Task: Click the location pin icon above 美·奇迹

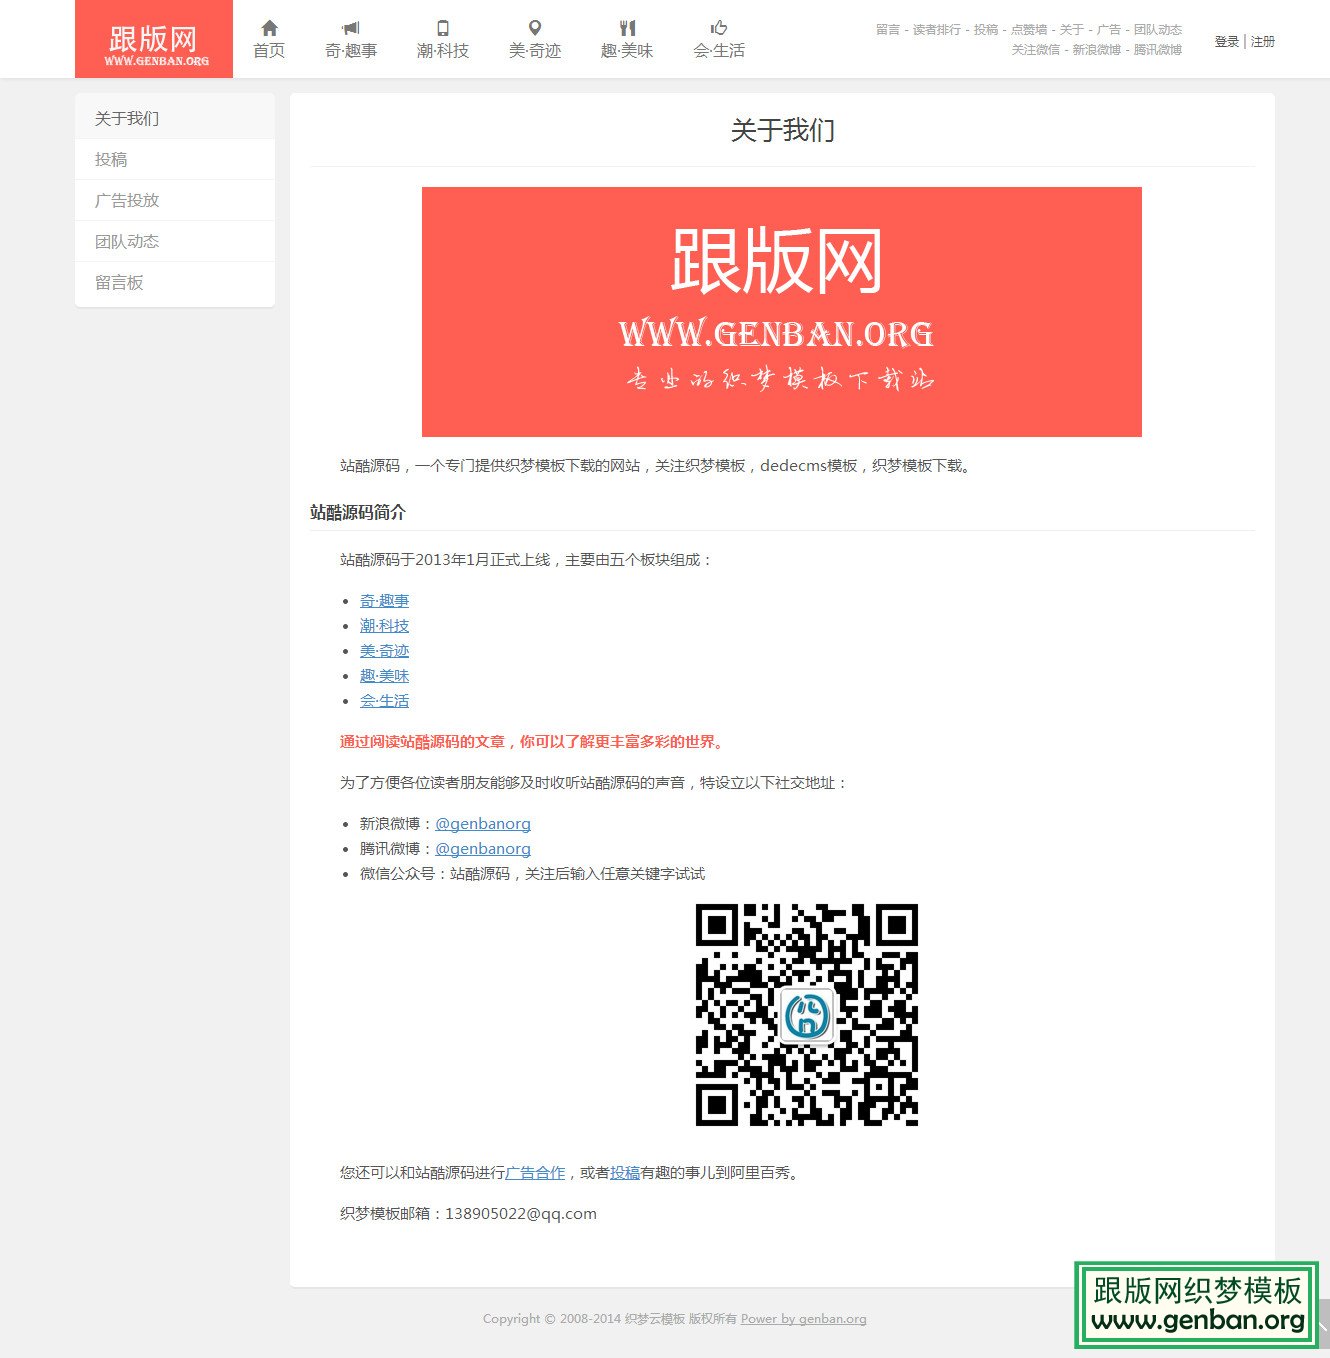Action: coord(536,29)
